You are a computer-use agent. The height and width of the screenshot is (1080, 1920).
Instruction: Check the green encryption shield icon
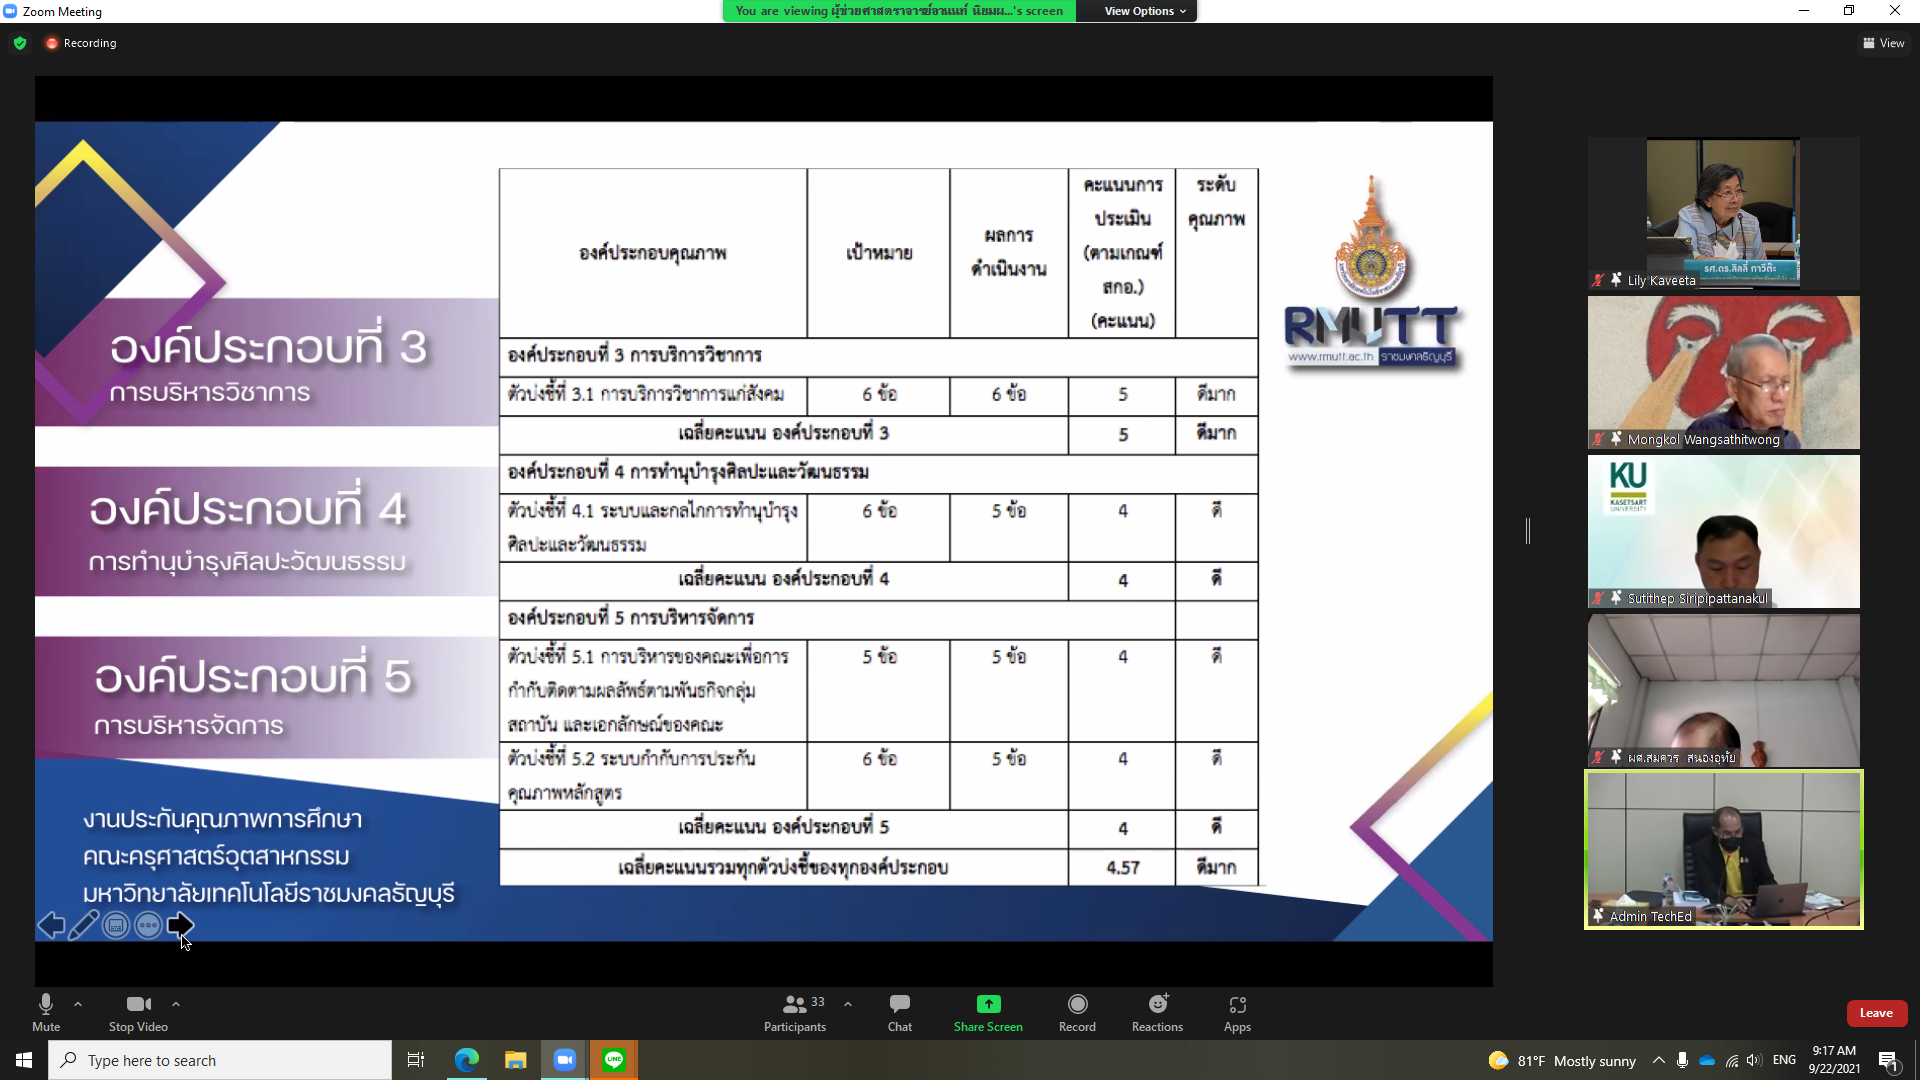coord(20,43)
